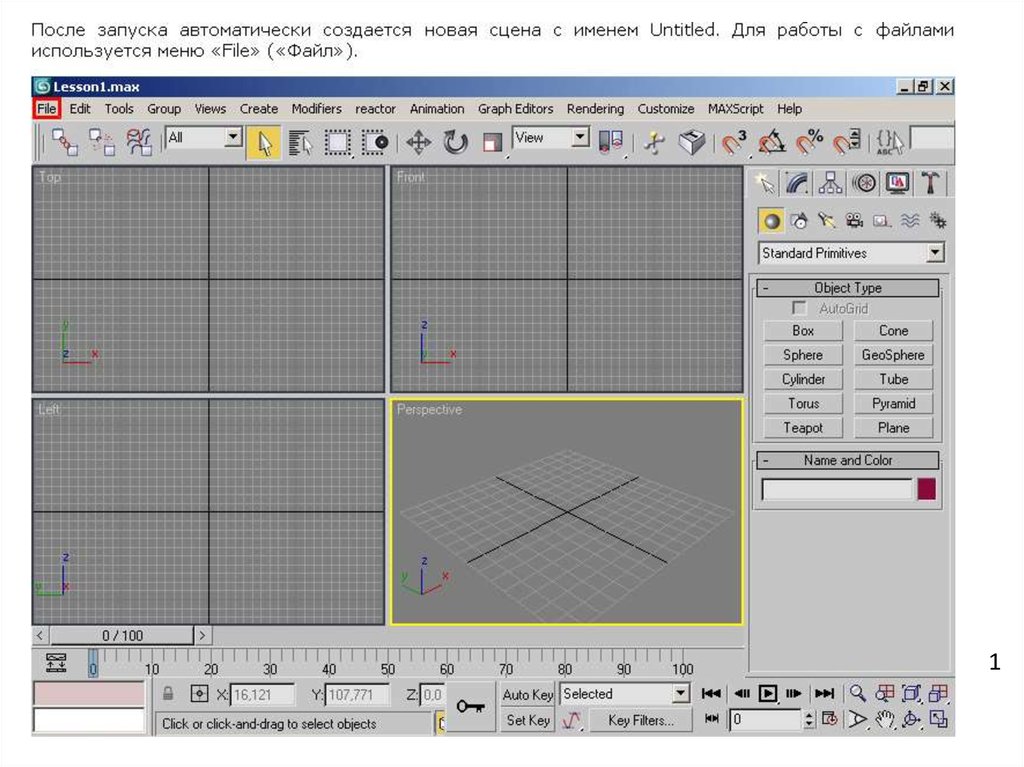
Task: Toggle Auto Key animation mode
Action: point(527,694)
